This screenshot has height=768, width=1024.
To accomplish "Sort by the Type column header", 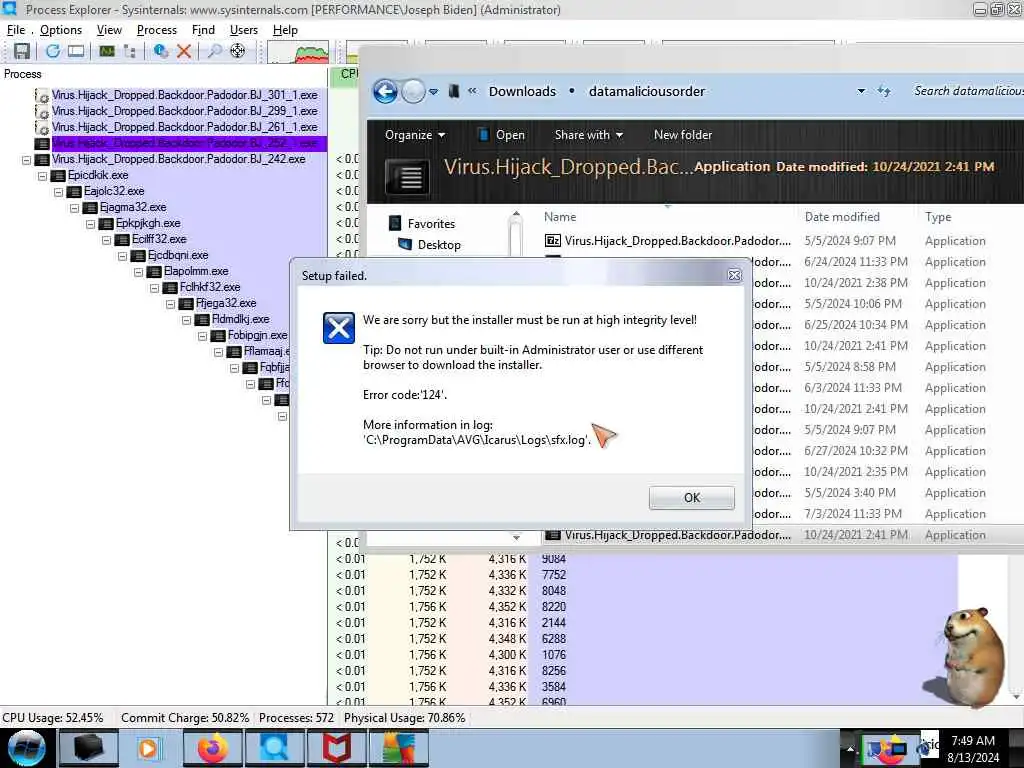I will [x=938, y=217].
